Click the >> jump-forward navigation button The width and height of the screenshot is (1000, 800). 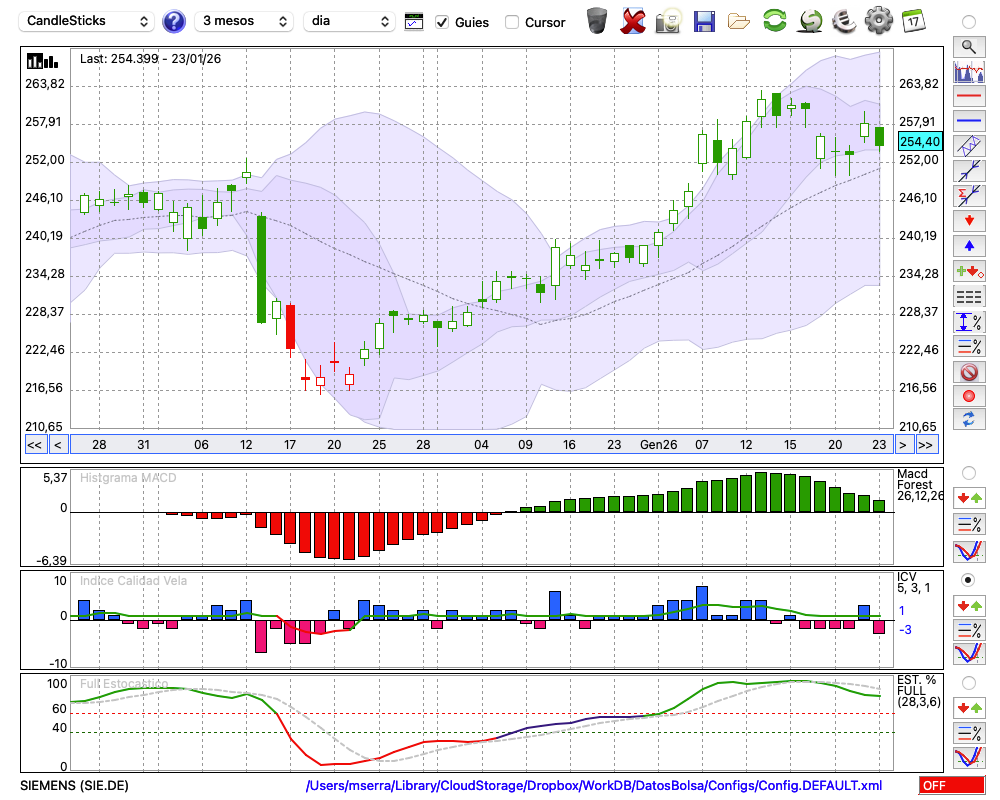[926, 444]
